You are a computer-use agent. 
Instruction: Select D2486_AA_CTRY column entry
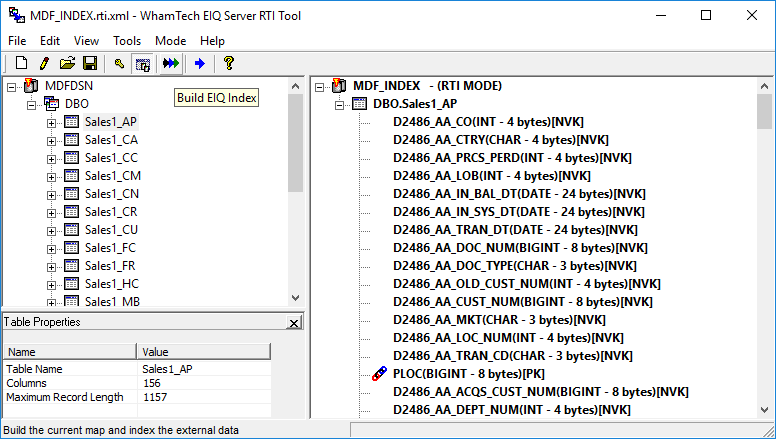[x=501, y=140]
